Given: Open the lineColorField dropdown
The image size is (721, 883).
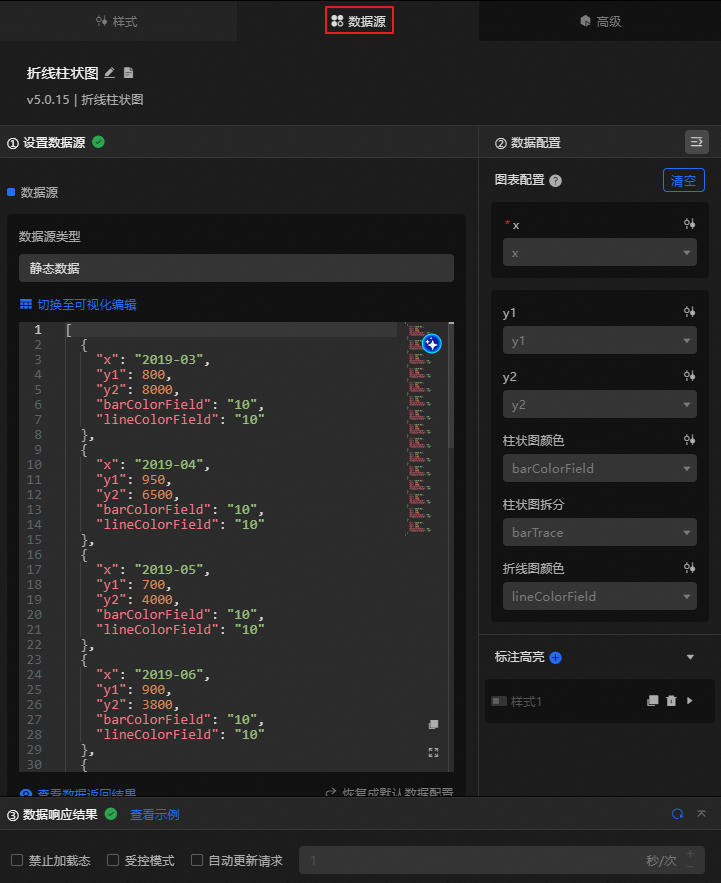Looking at the screenshot, I should point(599,596).
